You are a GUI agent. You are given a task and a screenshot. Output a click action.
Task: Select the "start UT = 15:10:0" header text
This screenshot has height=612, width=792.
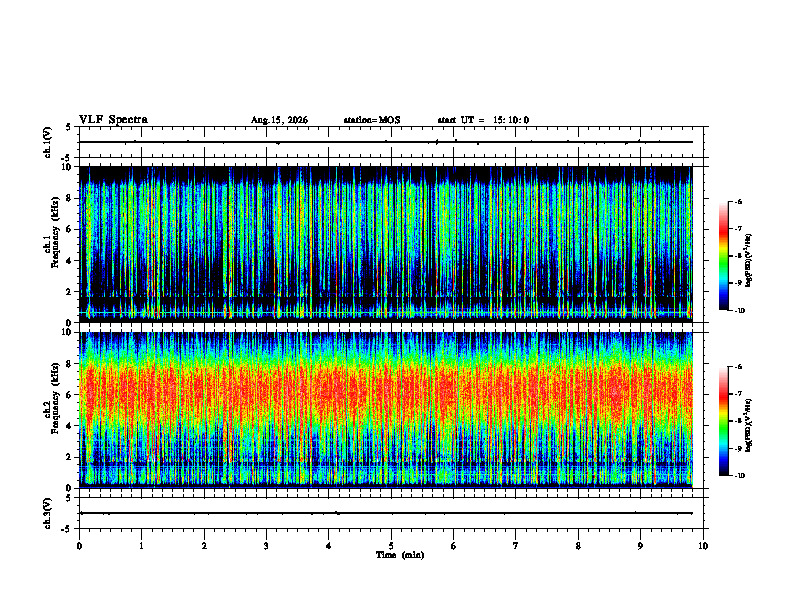(483, 120)
